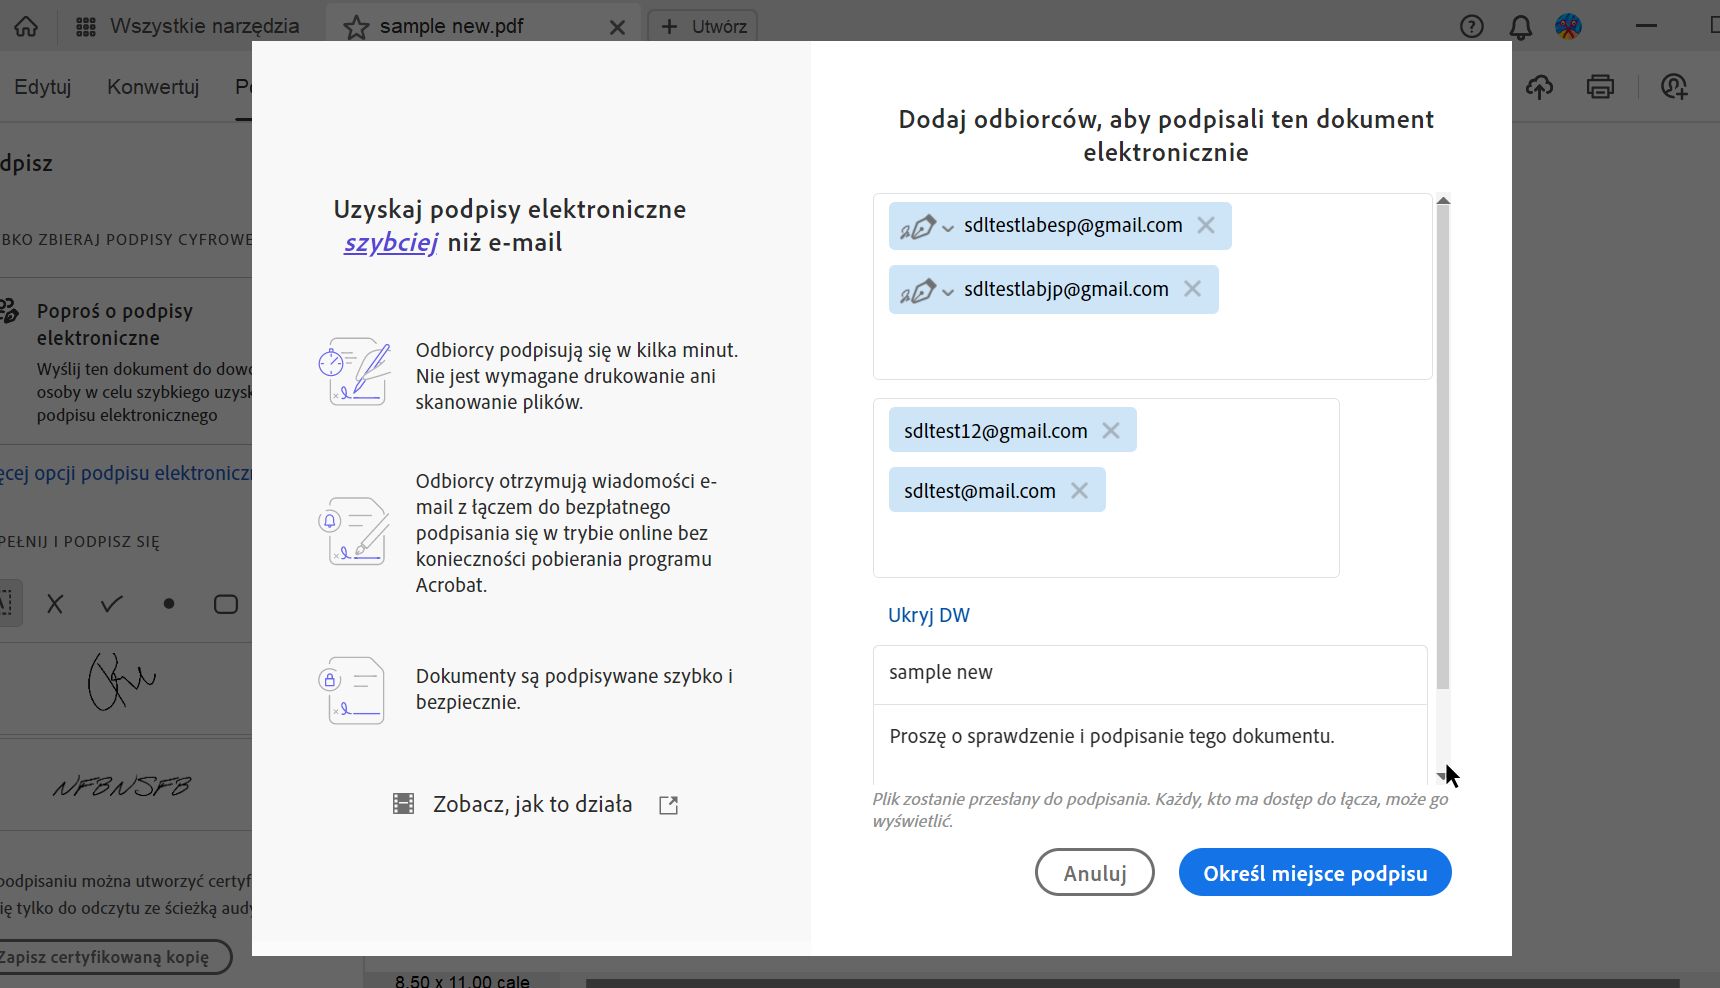1720x988 pixels.
Task: Click the print icon in the toolbar
Action: [x=1601, y=87]
